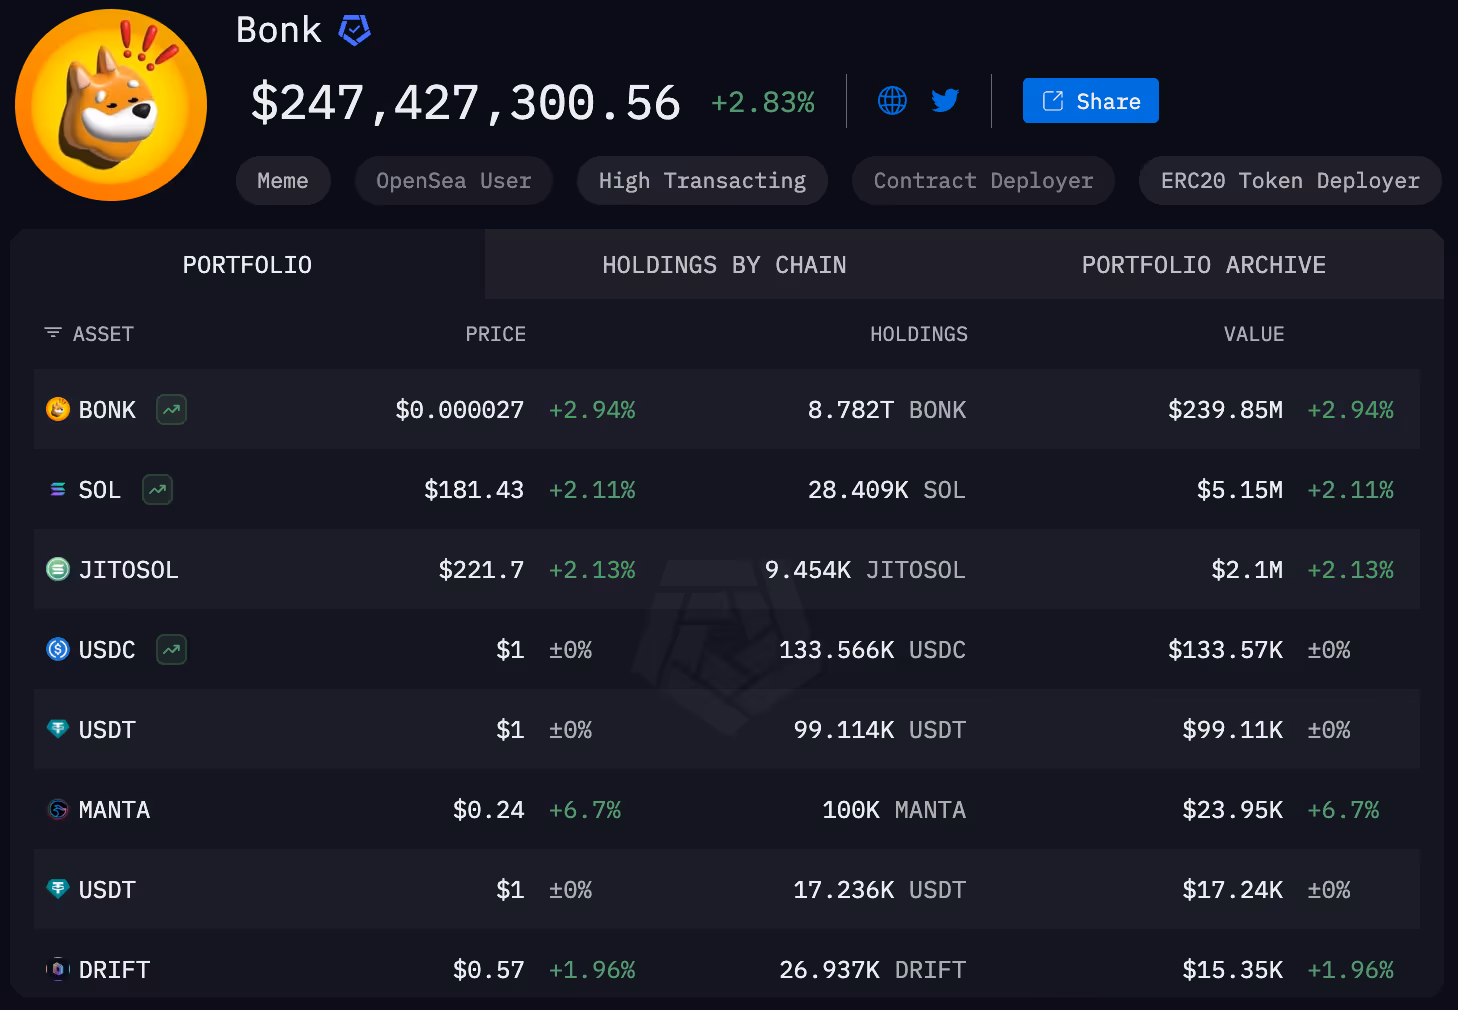Click the USDC token icon
Image resolution: width=1458 pixels, height=1010 pixels.
[58, 649]
